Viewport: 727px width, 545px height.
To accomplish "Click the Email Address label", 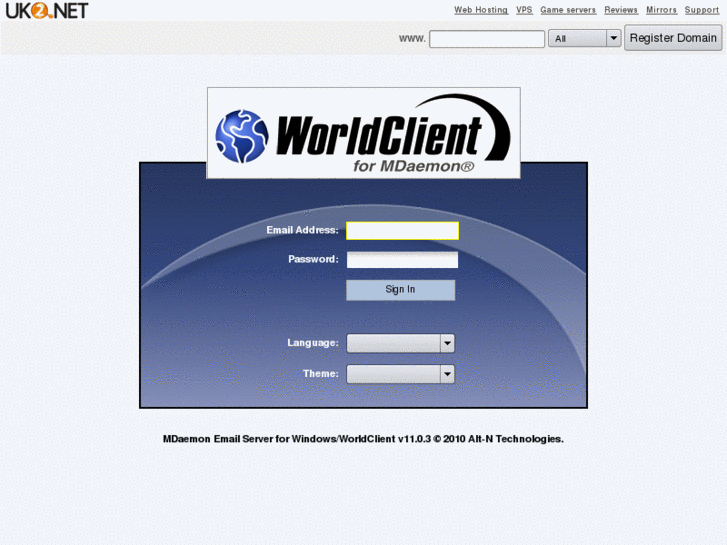I will (x=302, y=230).
